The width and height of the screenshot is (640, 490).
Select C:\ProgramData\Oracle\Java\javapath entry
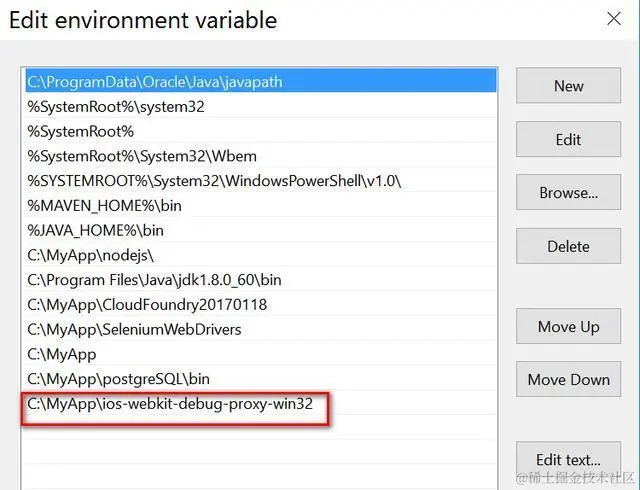(x=261, y=81)
